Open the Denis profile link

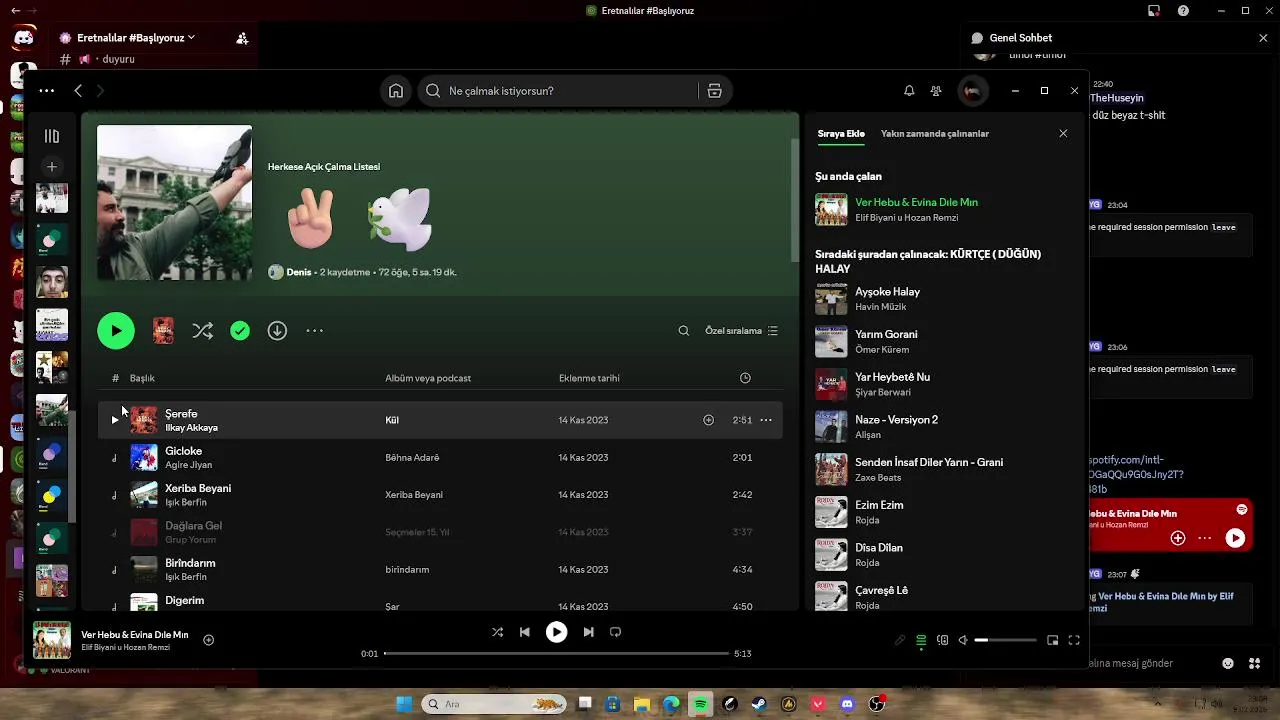click(x=299, y=272)
